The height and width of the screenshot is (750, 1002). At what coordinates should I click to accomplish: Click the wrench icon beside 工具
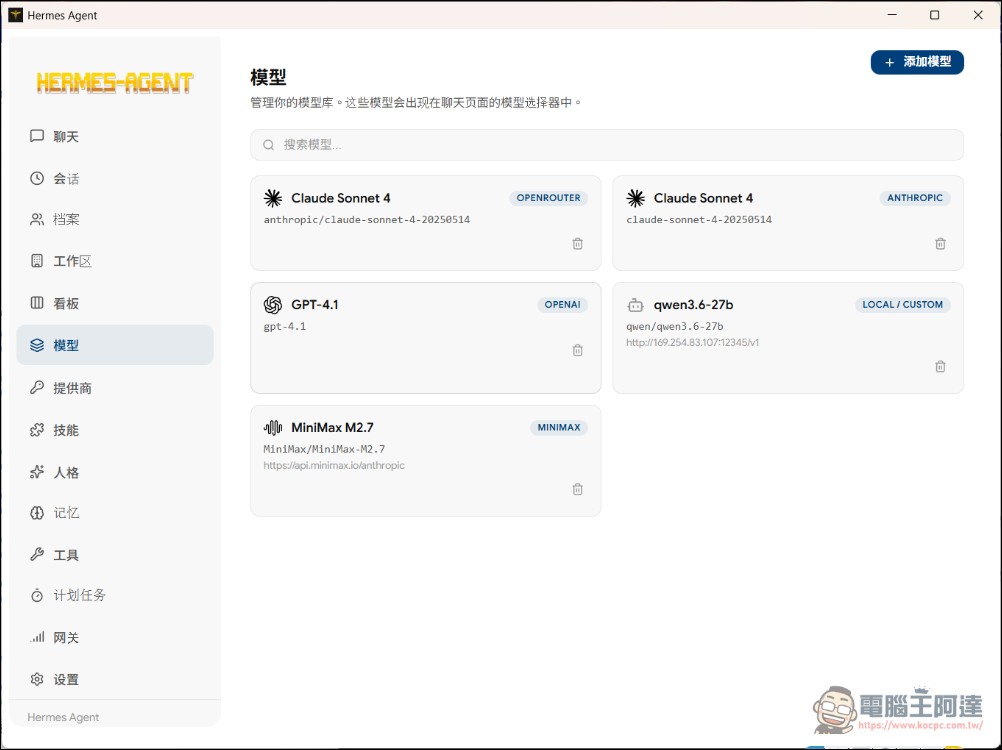tap(37, 555)
